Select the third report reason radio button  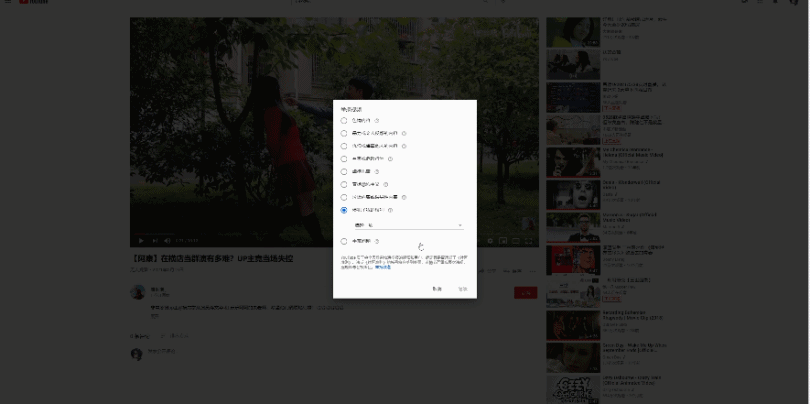344,146
